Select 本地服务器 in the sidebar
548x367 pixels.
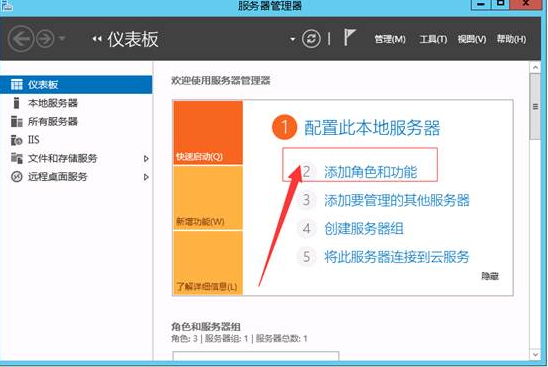coord(76,103)
